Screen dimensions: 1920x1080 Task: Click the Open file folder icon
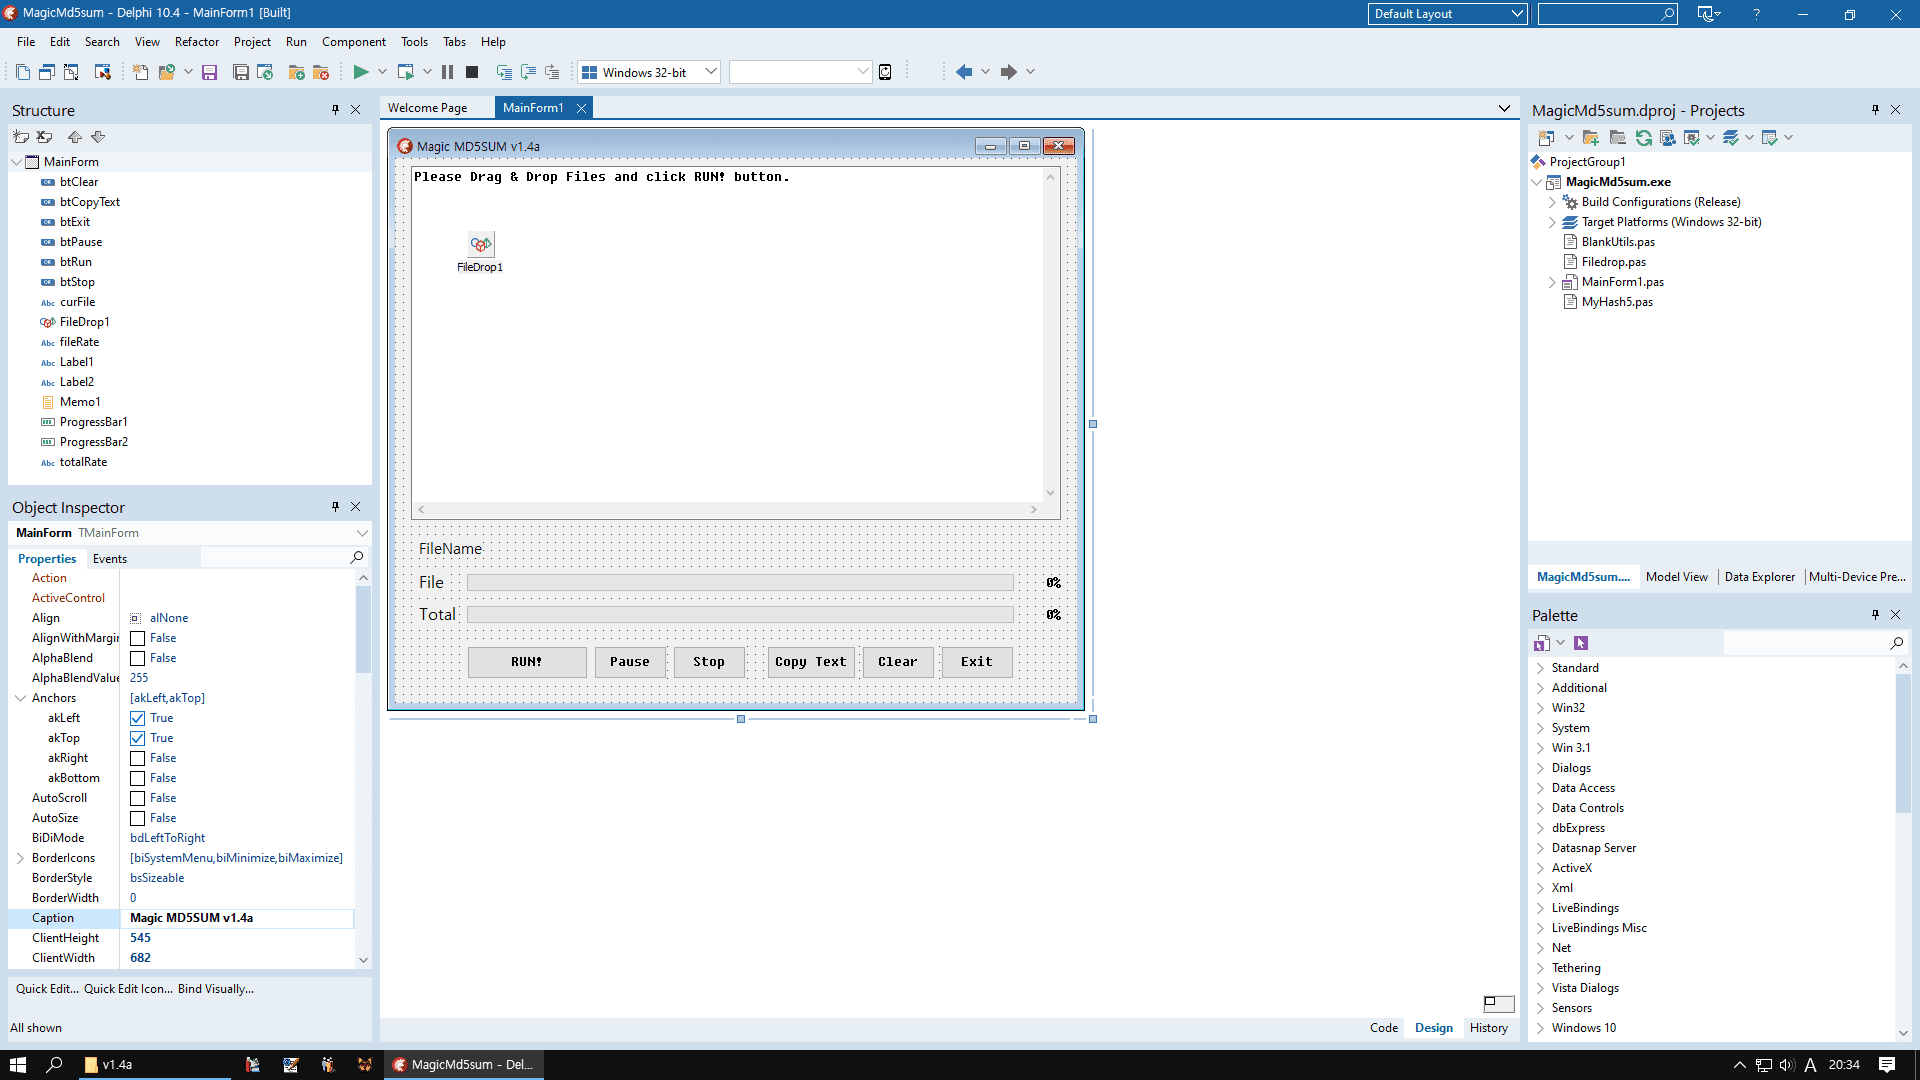(x=166, y=72)
